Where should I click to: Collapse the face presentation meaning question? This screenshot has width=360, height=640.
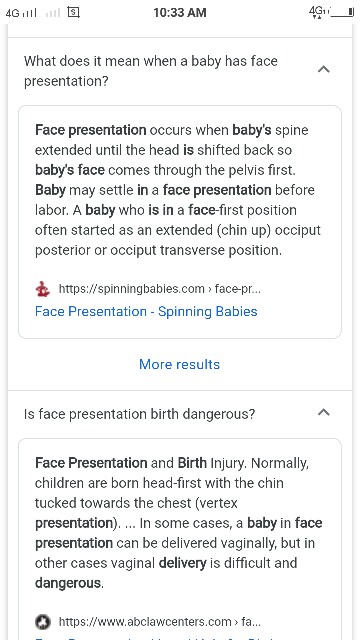click(323, 69)
